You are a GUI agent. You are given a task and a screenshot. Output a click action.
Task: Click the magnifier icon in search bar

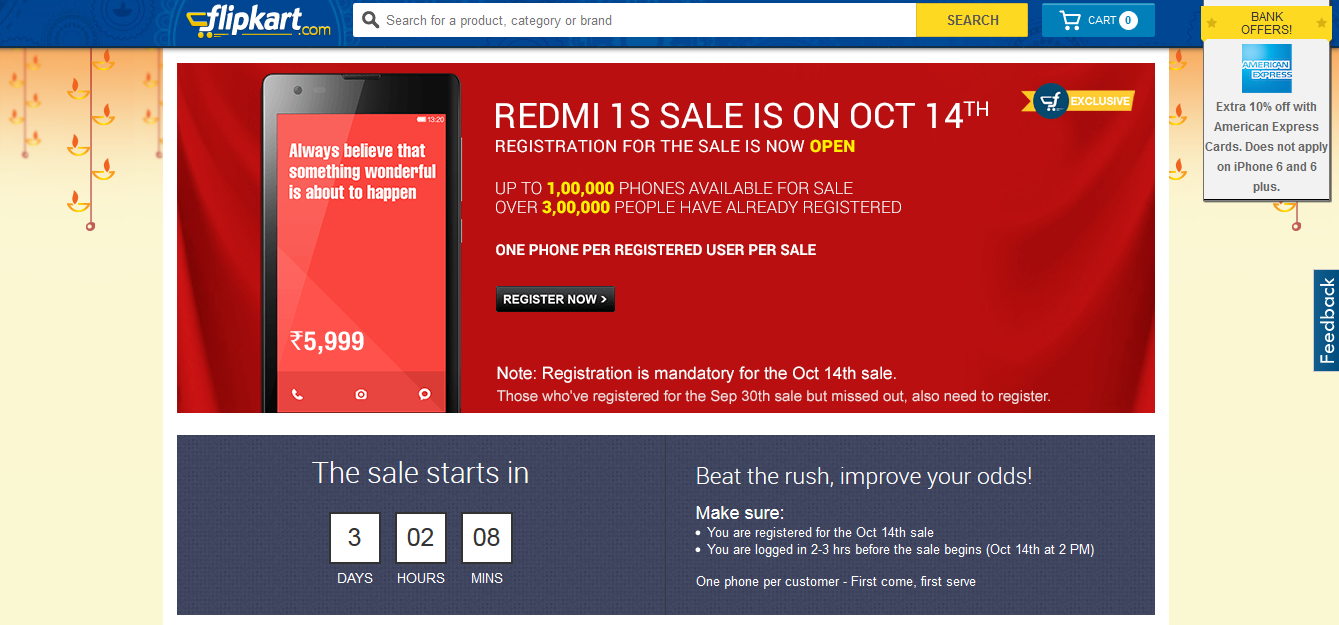(370, 20)
